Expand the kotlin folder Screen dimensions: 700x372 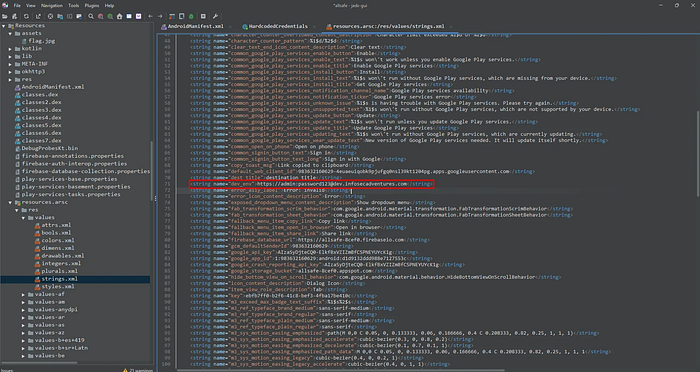point(10,49)
